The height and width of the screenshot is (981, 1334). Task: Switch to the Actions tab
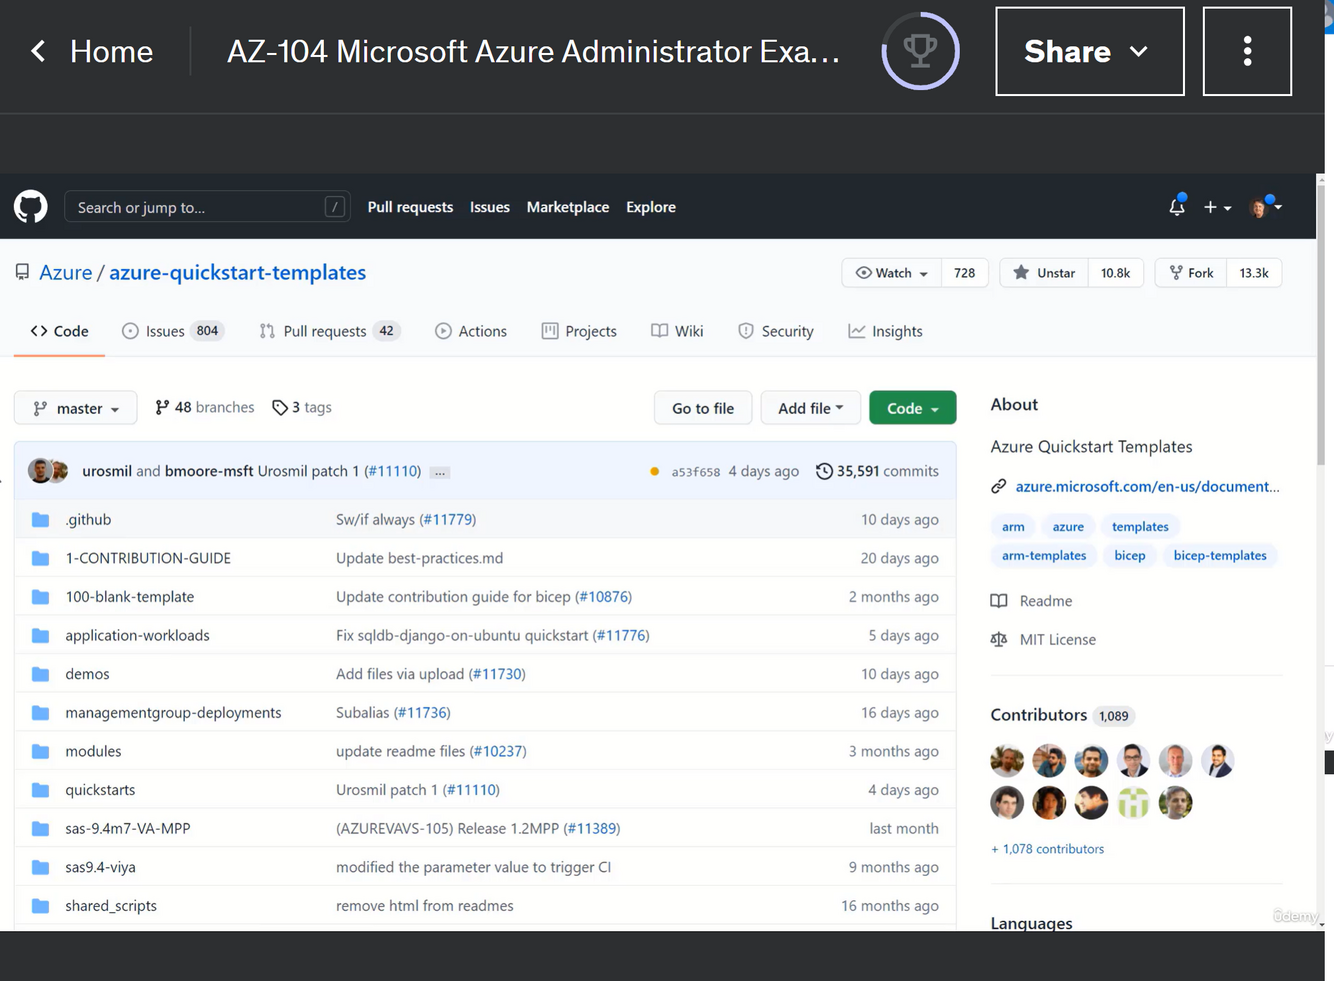coord(471,331)
